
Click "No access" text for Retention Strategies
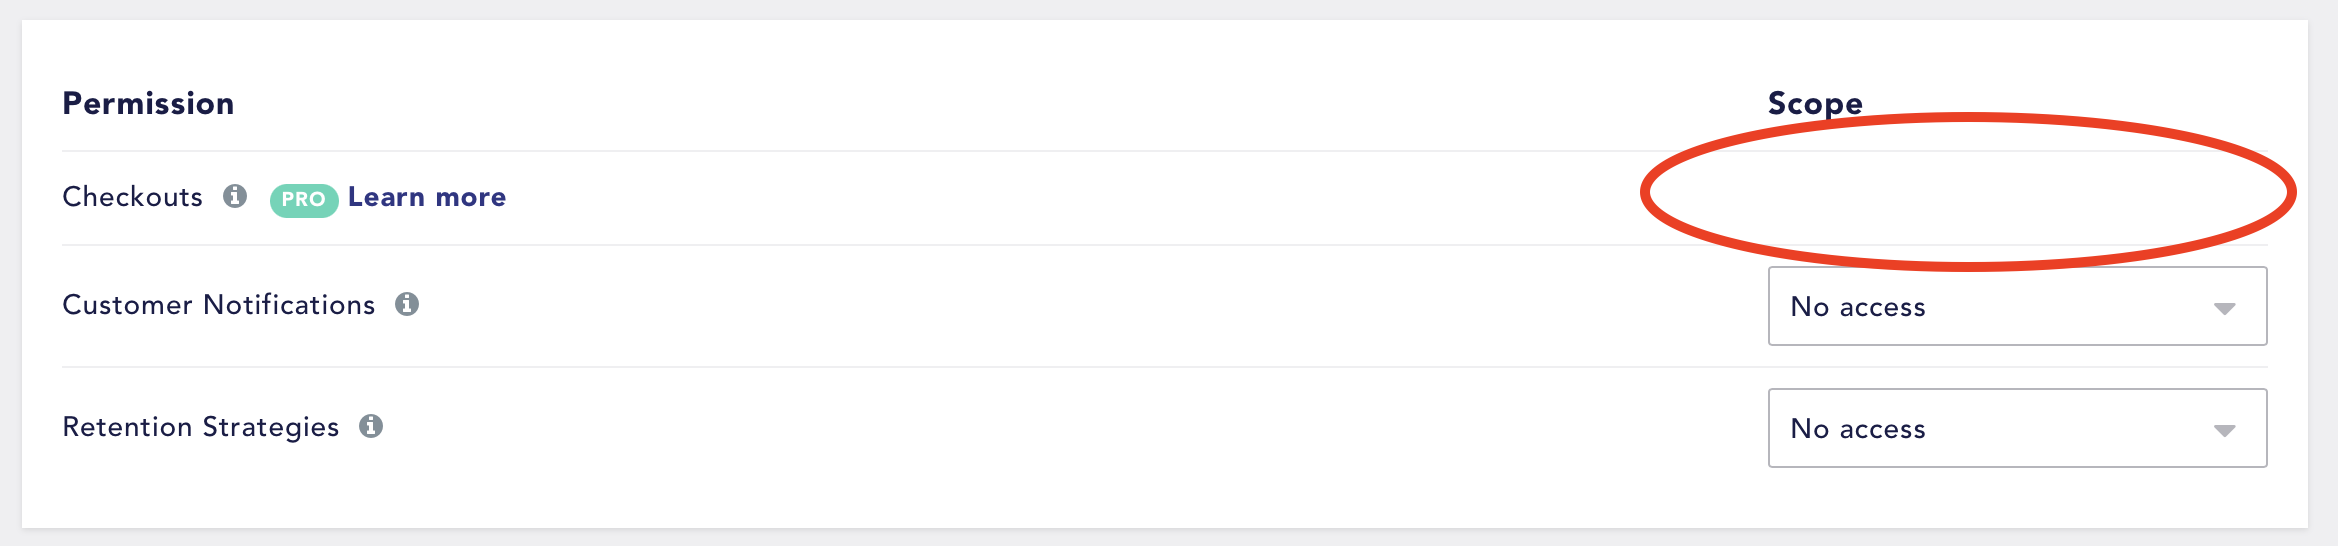point(1858,429)
